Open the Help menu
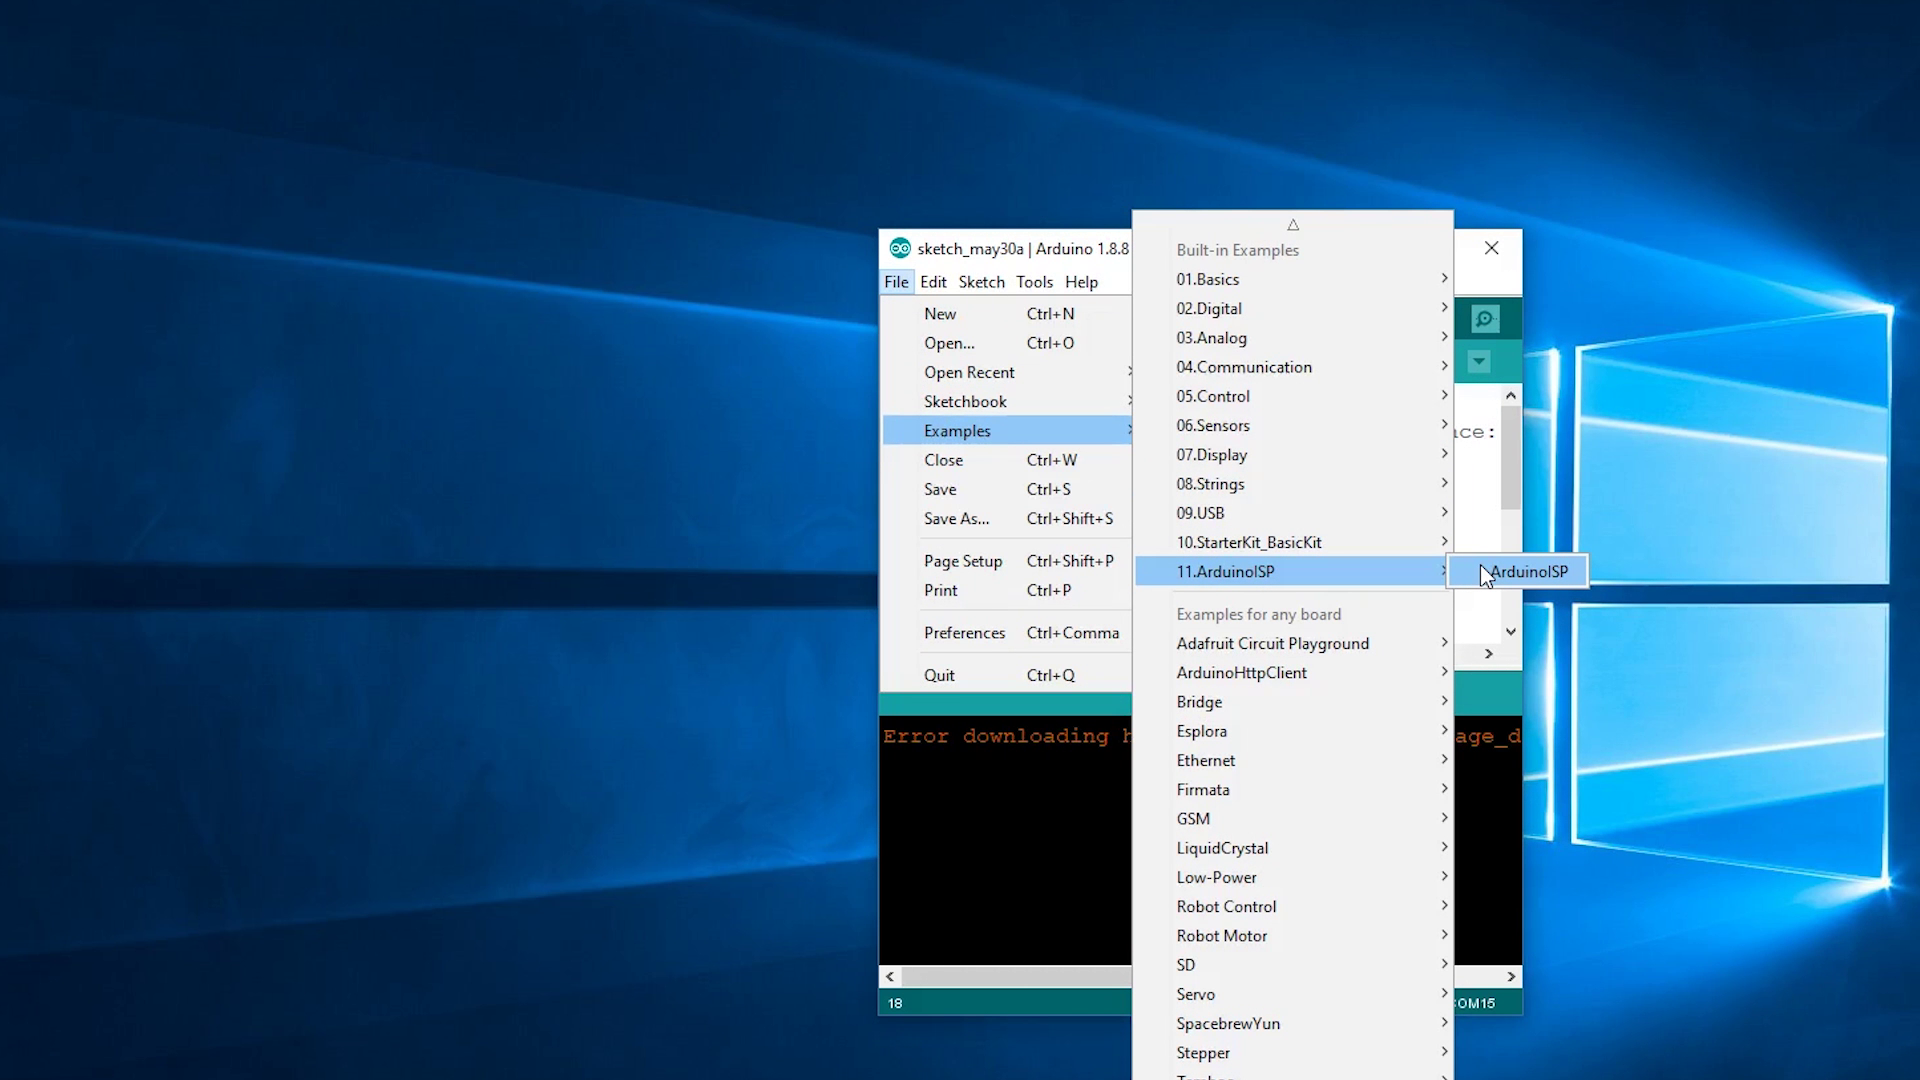The width and height of the screenshot is (1920, 1080). [x=1081, y=282]
